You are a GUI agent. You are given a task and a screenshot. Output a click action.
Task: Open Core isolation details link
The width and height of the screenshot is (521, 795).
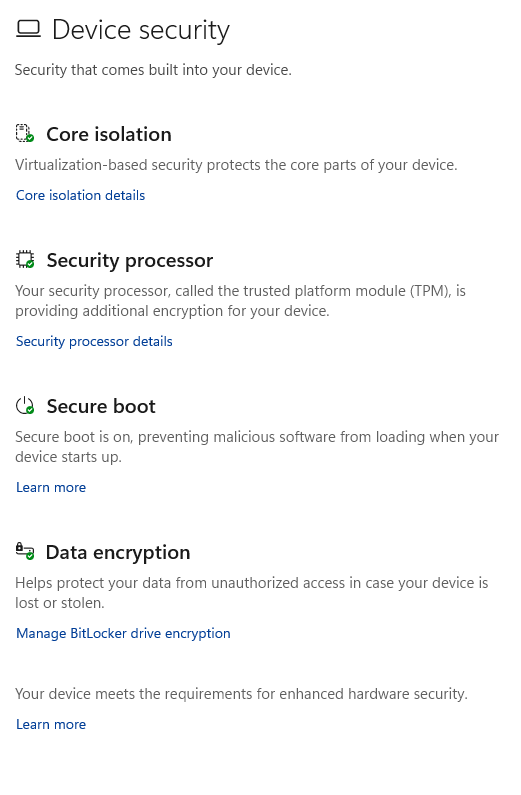point(81,195)
